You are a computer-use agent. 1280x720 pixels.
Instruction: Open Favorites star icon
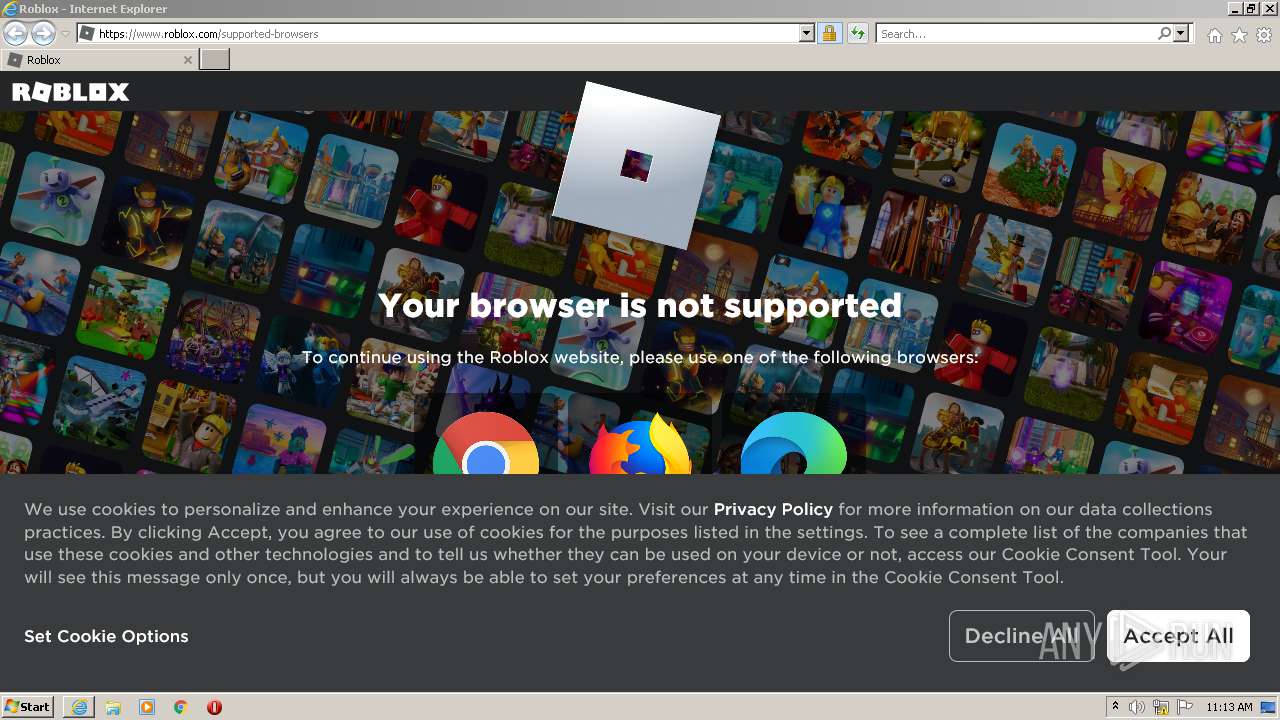click(x=1239, y=35)
